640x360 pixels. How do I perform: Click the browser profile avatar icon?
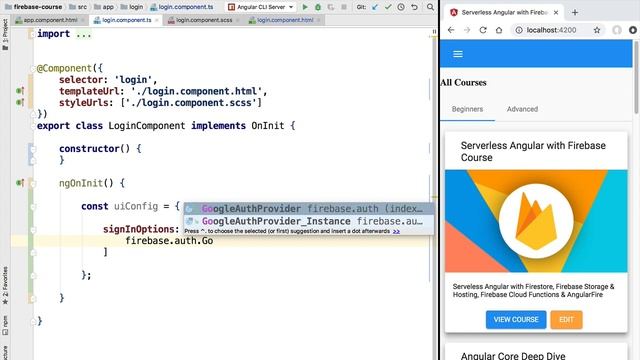point(617,30)
